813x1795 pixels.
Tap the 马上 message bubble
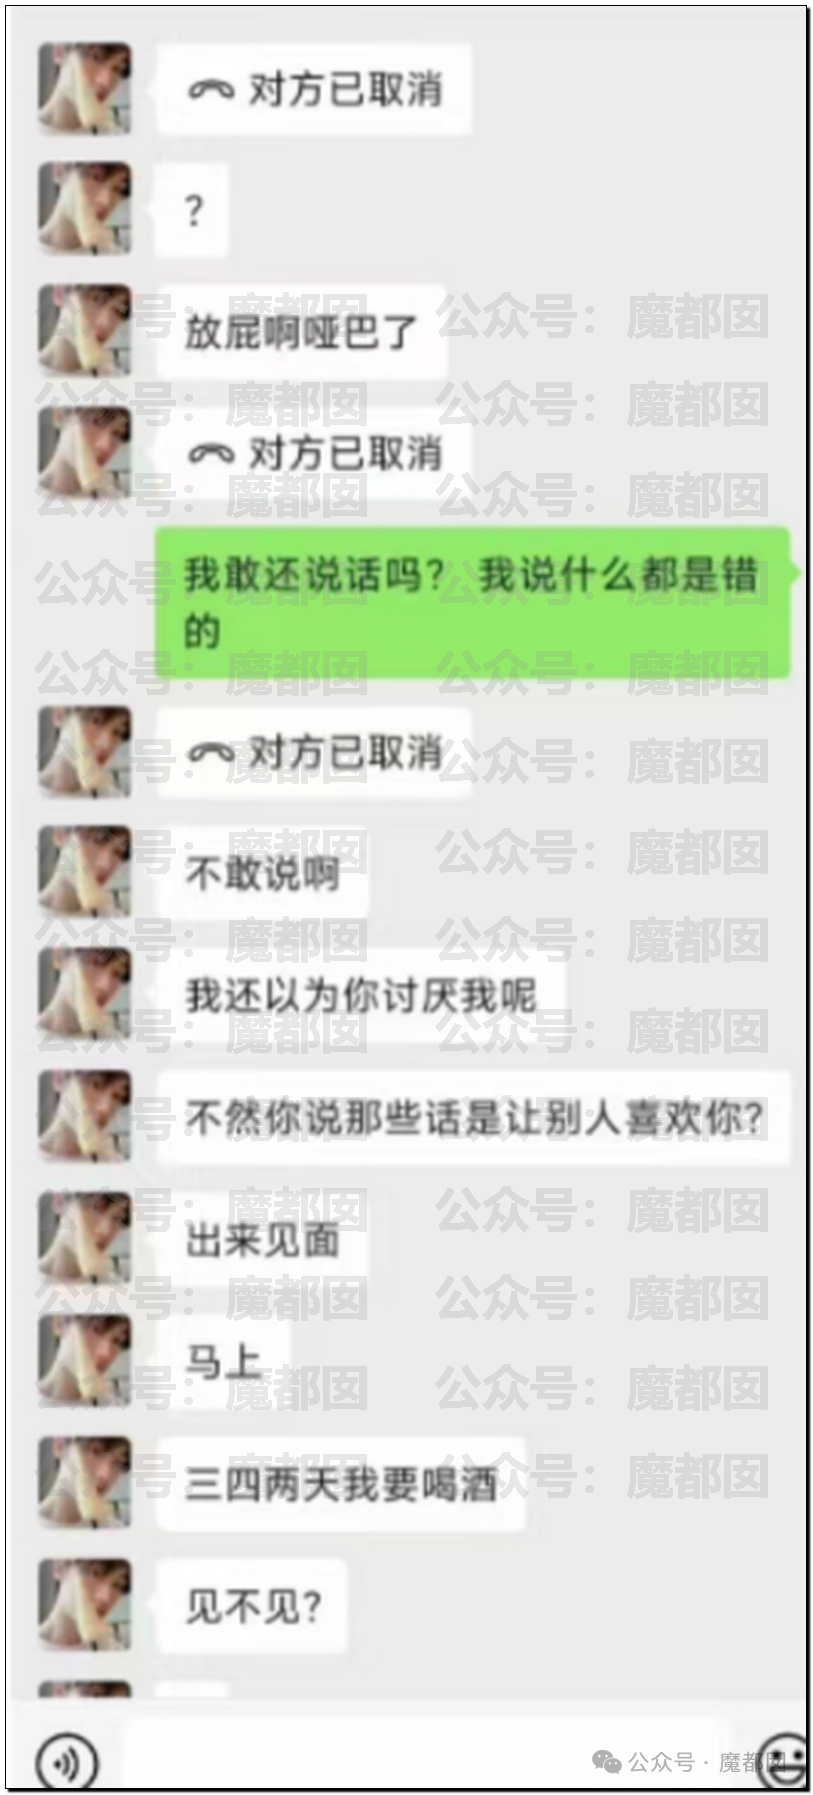tap(223, 1362)
